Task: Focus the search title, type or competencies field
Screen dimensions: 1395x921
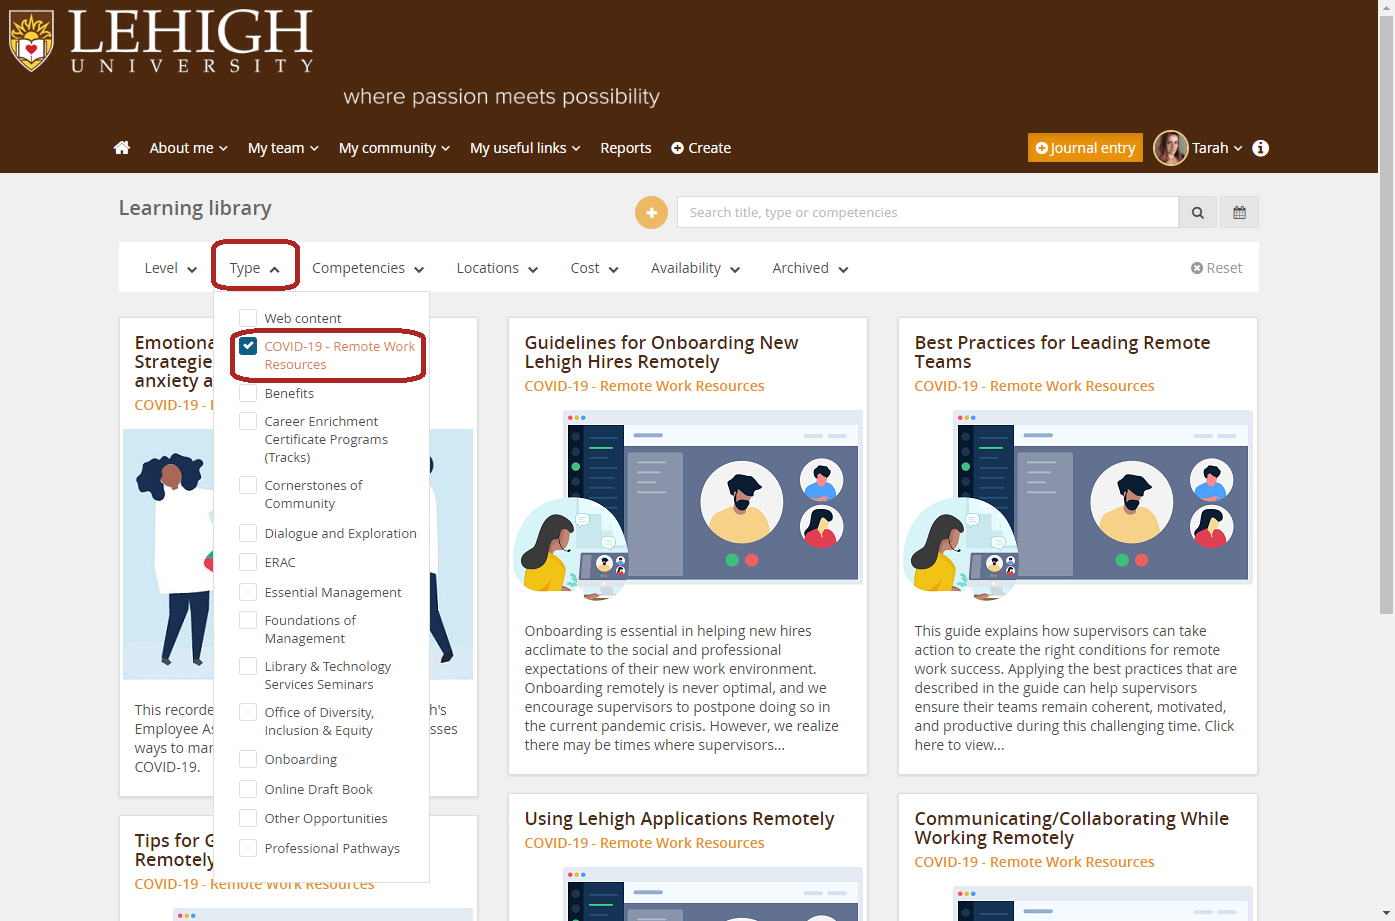Action: 927,212
